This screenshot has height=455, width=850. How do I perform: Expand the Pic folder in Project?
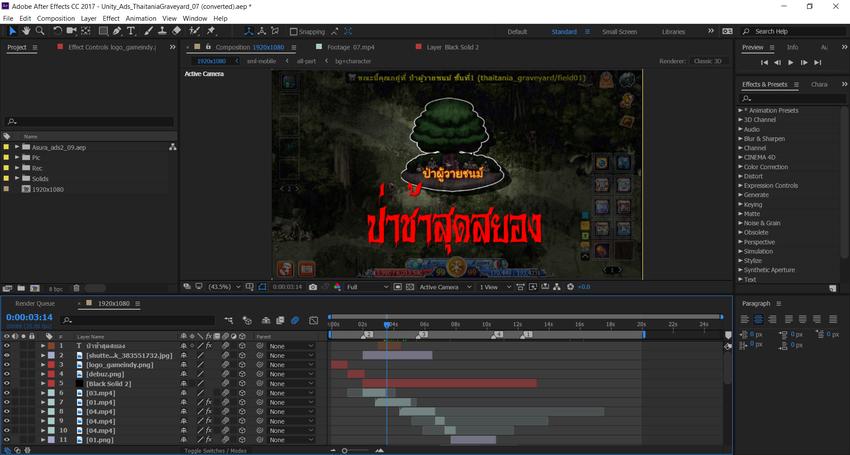17,157
